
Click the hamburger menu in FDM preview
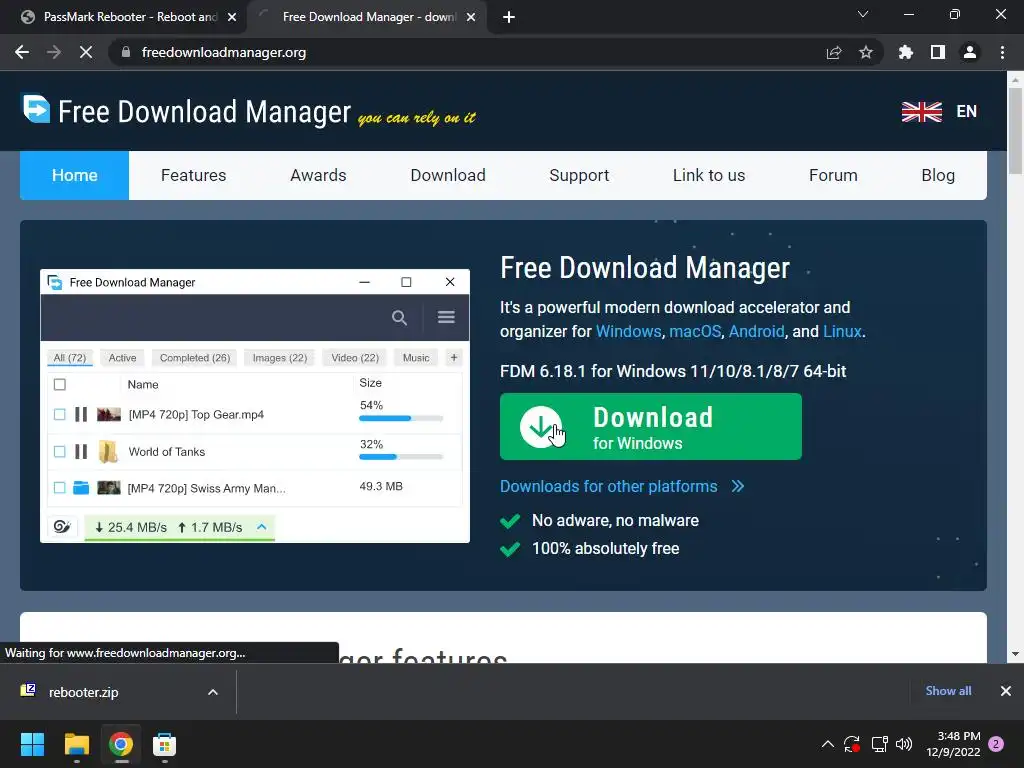coord(446,317)
